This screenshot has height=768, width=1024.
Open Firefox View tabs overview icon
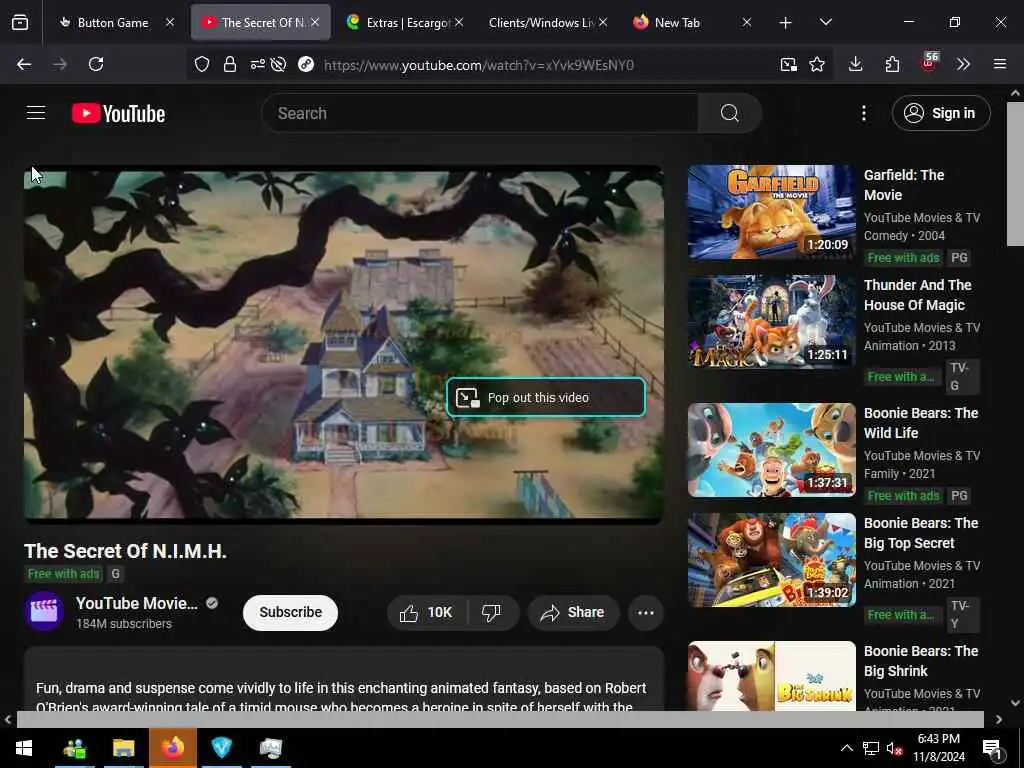20,23
